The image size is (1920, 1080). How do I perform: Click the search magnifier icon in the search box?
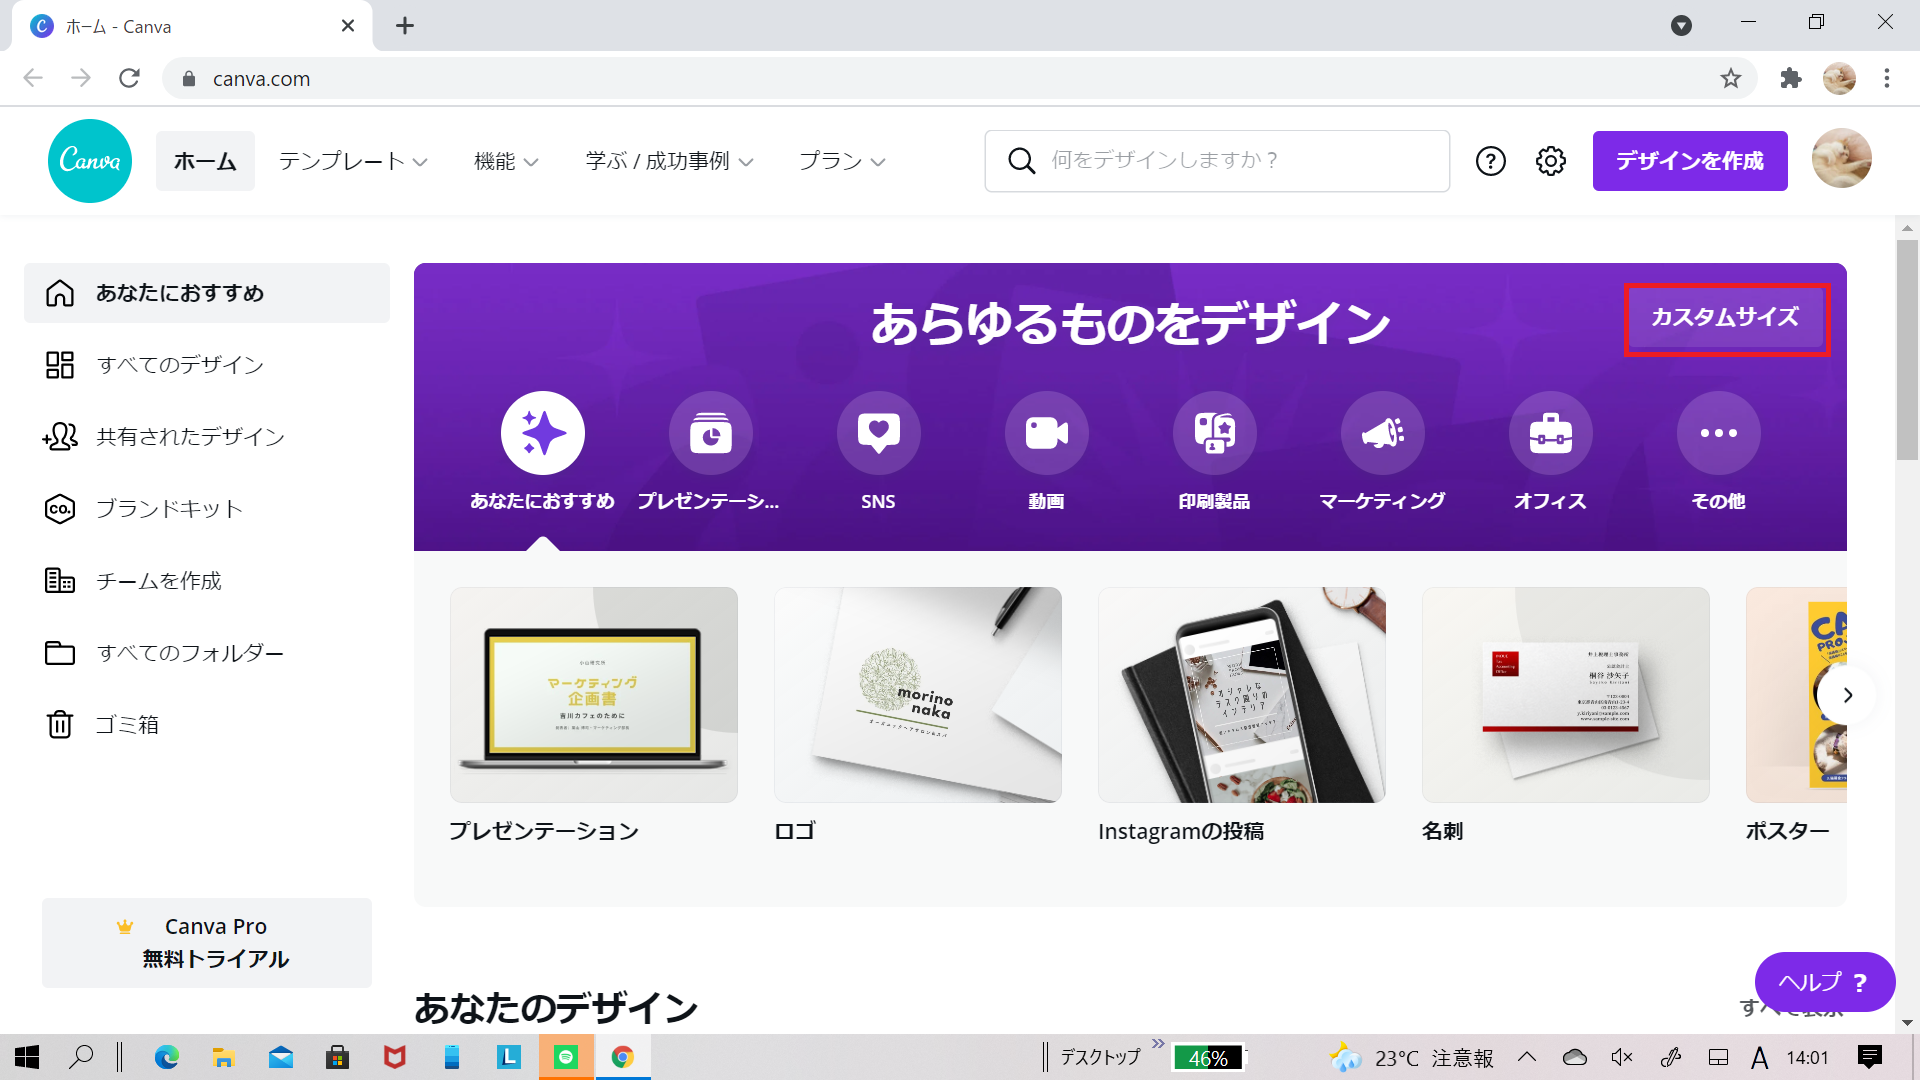pyautogui.click(x=1021, y=161)
